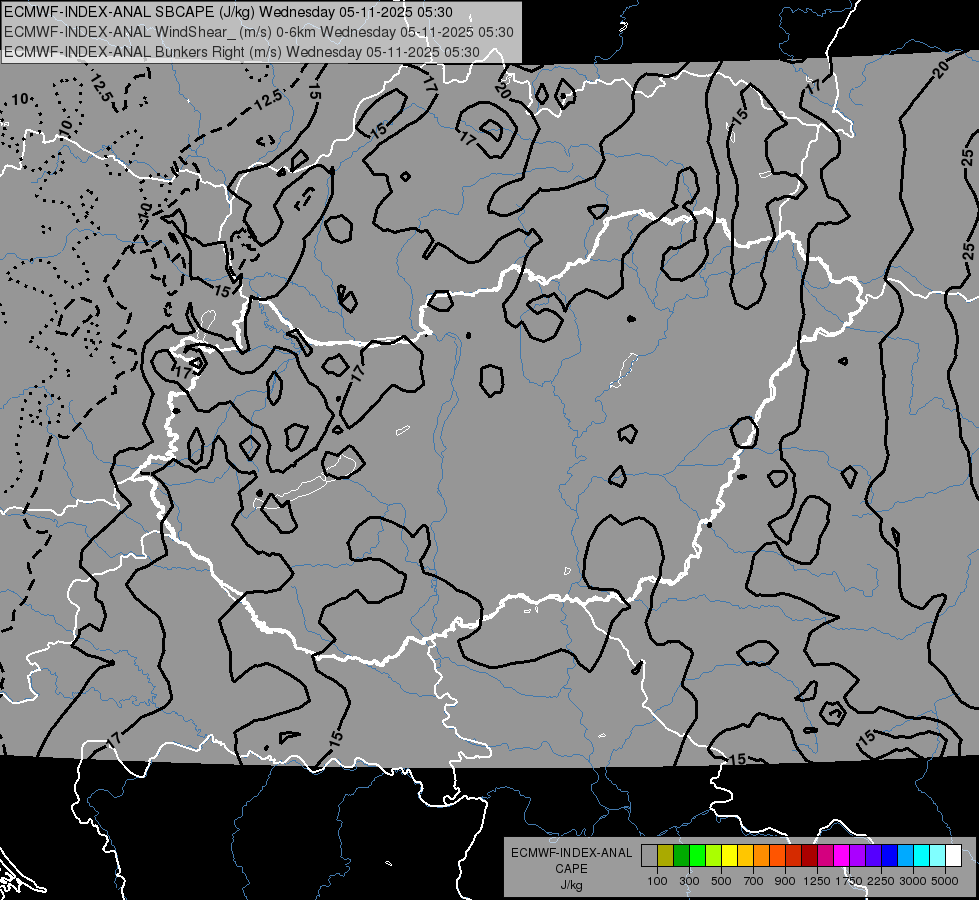Click the 1750 value under the legend
This screenshot has width=979, height=900.
click(849, 881)
